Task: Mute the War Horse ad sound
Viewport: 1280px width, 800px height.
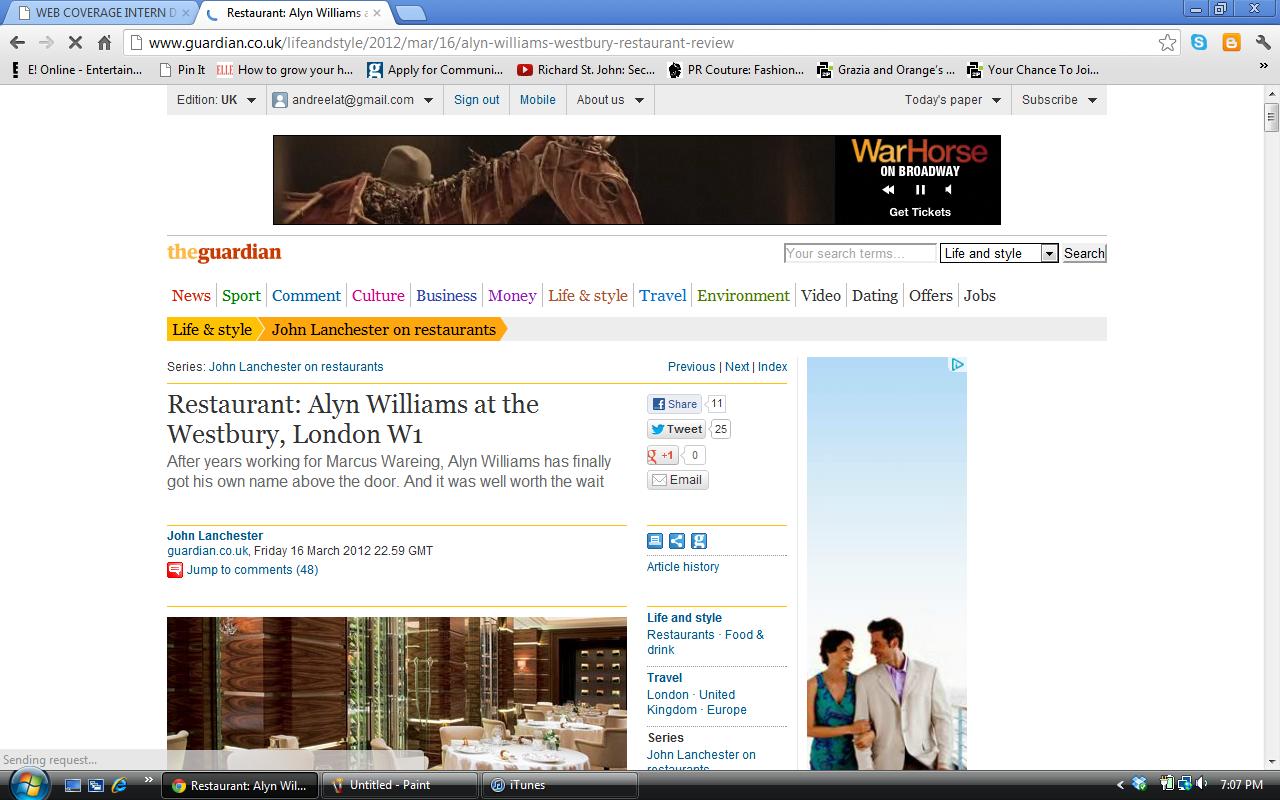Action: point(949,190)
